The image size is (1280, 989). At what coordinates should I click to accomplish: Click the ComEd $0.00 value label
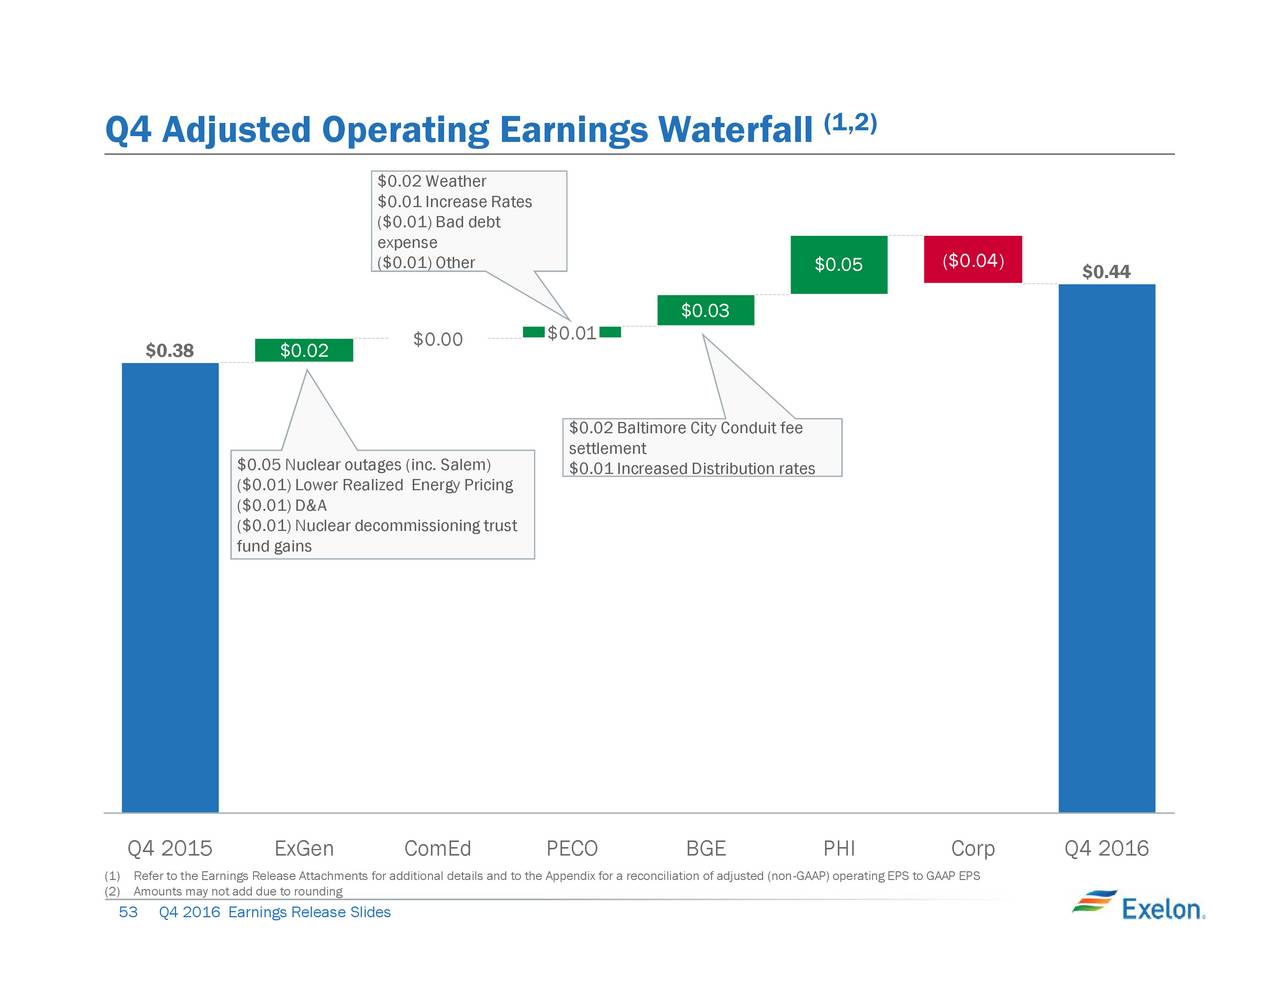click(x=438, y=340)
